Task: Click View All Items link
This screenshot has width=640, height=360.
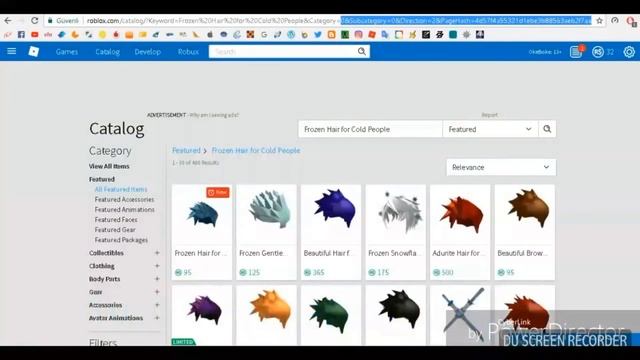Action: coord(109,166)
